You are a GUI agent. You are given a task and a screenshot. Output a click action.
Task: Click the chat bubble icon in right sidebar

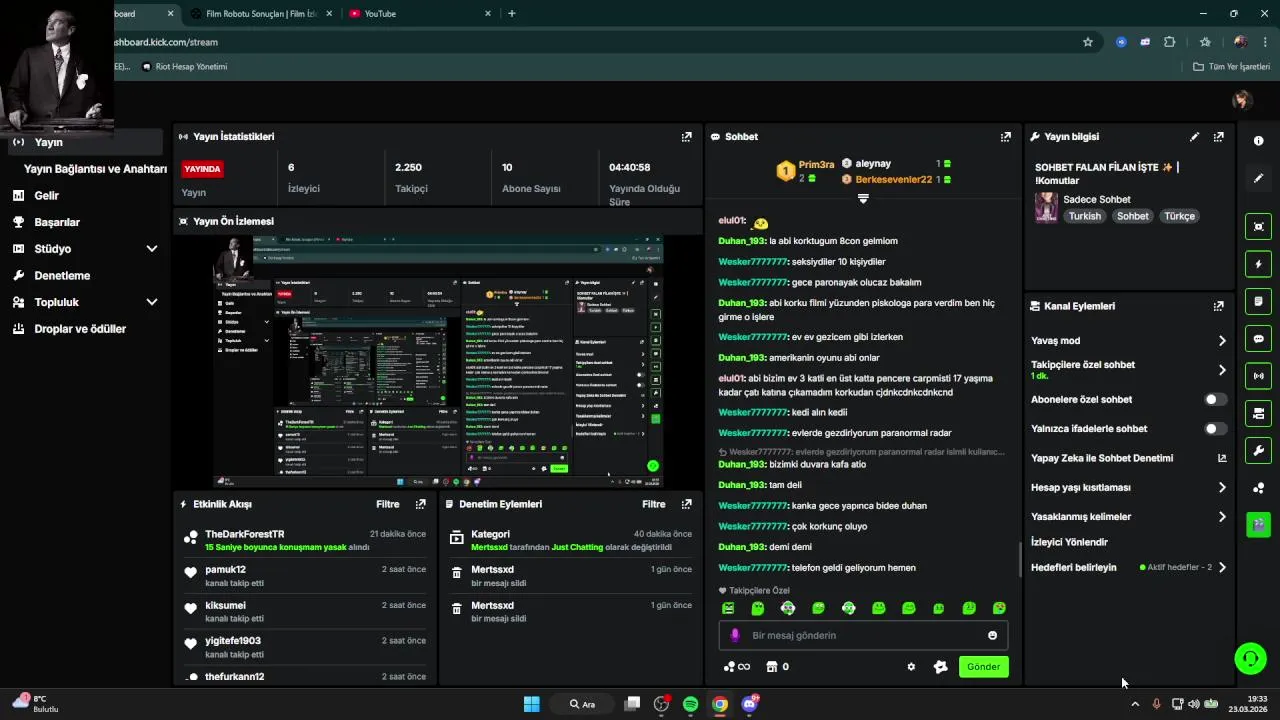(x=1259, y=339)
